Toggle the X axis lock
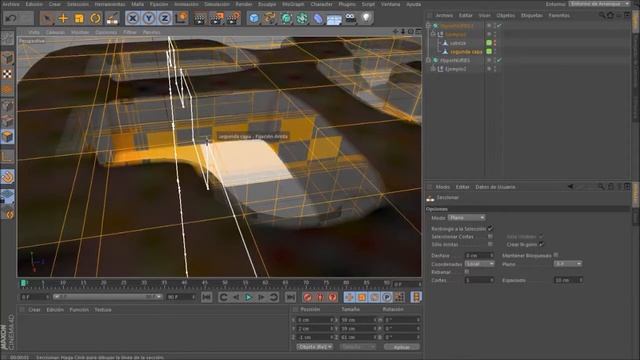Image resolution: width=640 pixels, height=360 pixels. (132, 18)
